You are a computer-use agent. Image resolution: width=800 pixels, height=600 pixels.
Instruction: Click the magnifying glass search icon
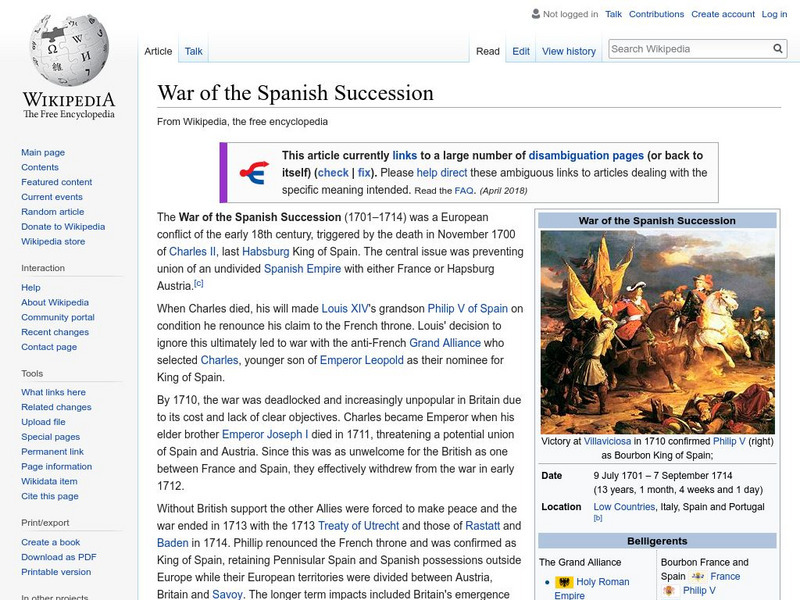pos(777,47)
